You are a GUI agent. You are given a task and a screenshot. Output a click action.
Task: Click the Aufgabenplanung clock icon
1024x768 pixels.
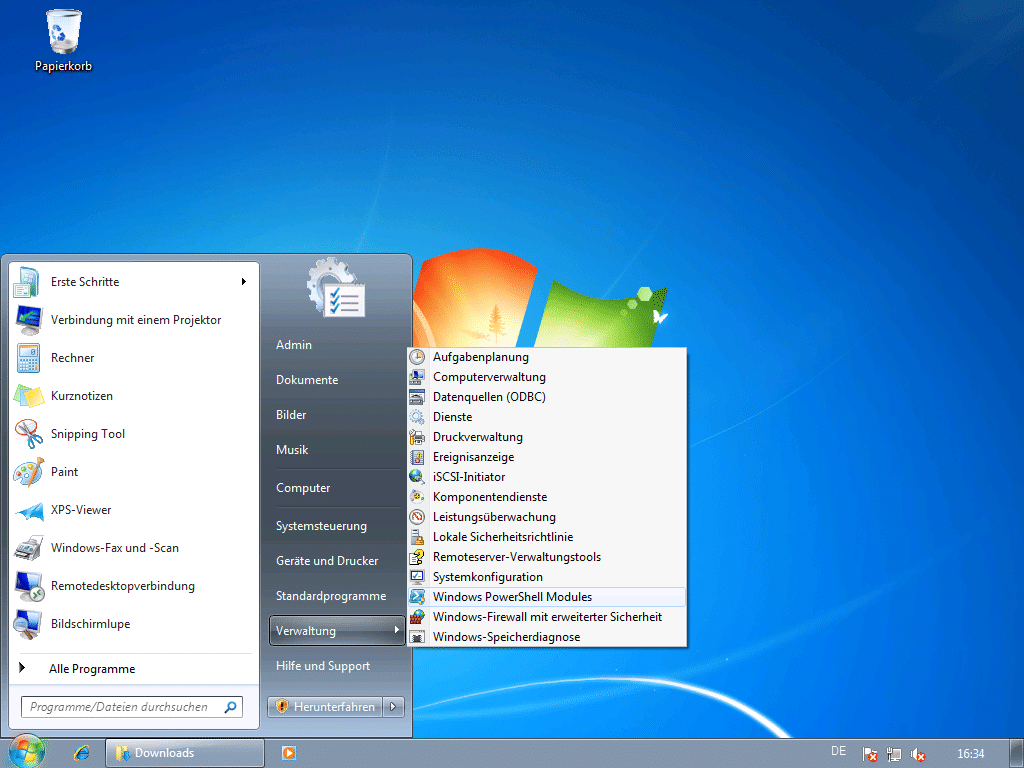[417, 357]
